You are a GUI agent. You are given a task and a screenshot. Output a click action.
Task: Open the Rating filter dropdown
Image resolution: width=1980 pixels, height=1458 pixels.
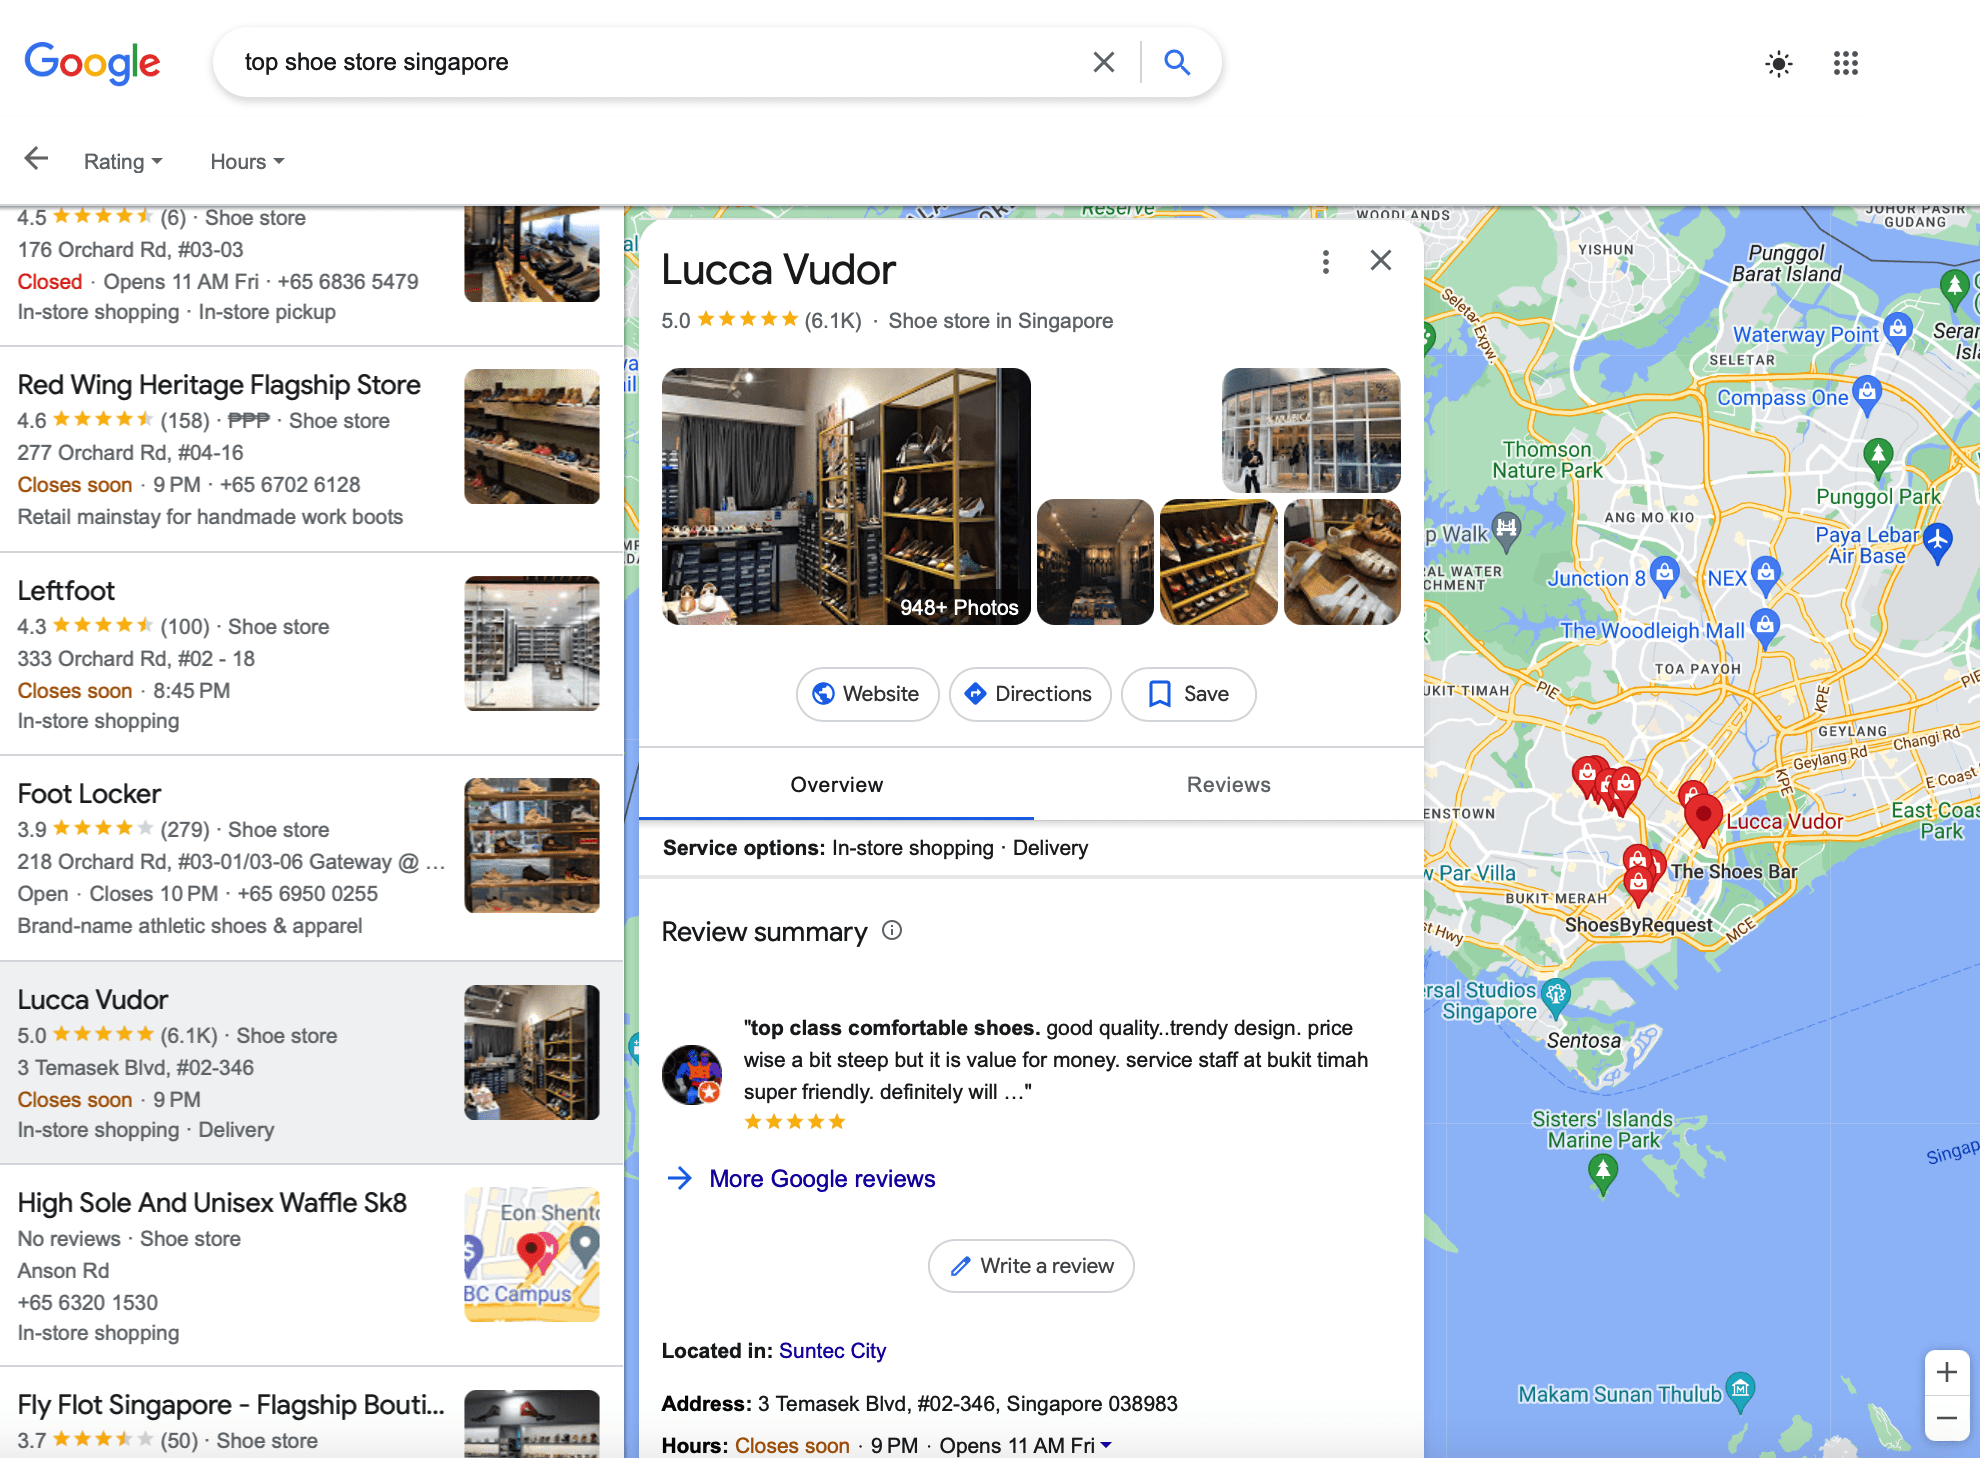[x=122, y=161]
